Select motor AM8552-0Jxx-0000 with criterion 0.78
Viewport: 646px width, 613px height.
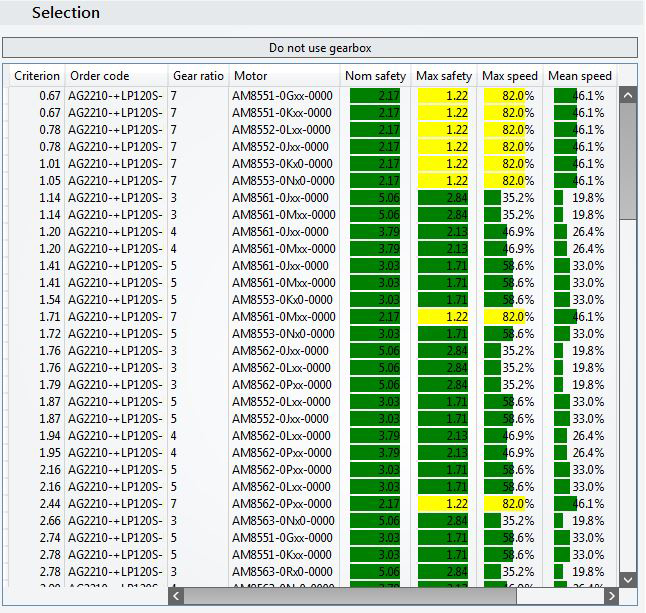313,147
